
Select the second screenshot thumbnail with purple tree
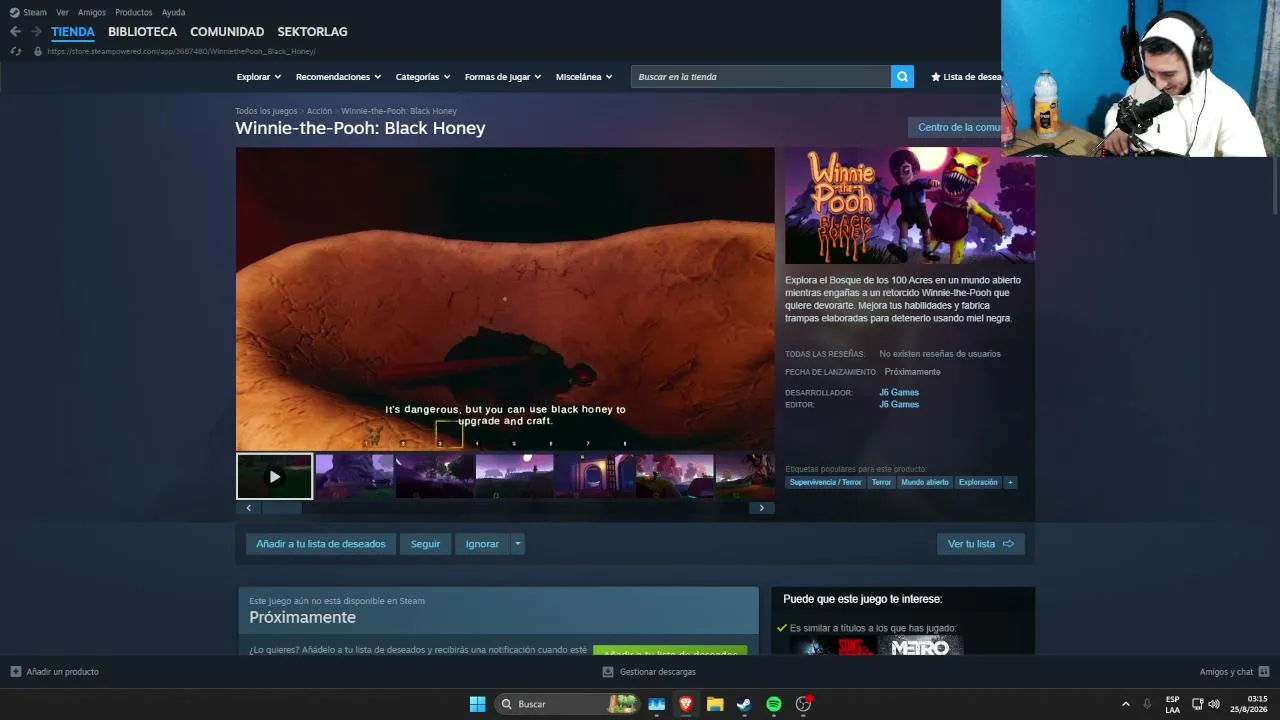(x=355, y=477)
